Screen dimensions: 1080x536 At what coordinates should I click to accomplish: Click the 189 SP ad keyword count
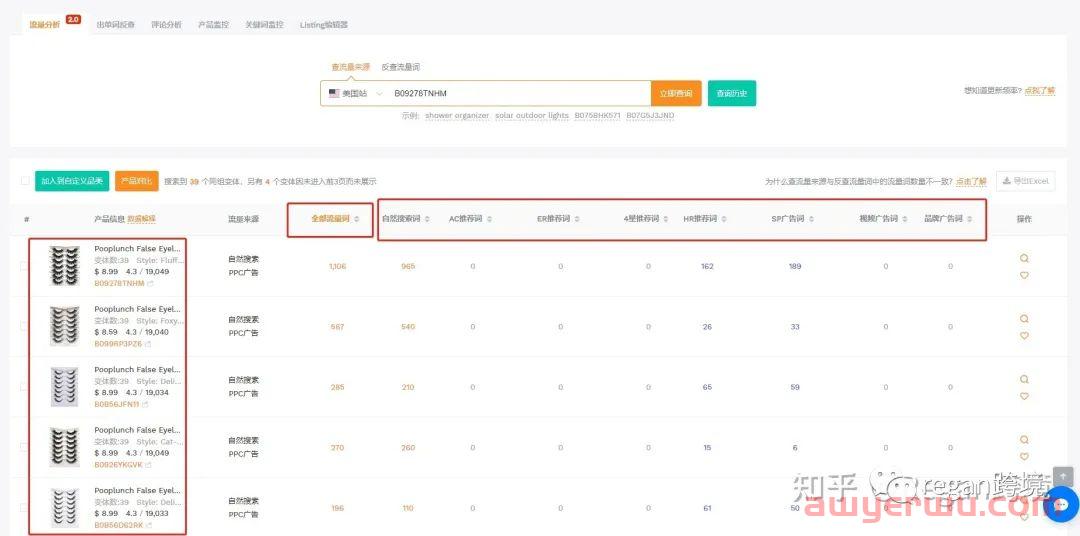(x=795, y=266)
